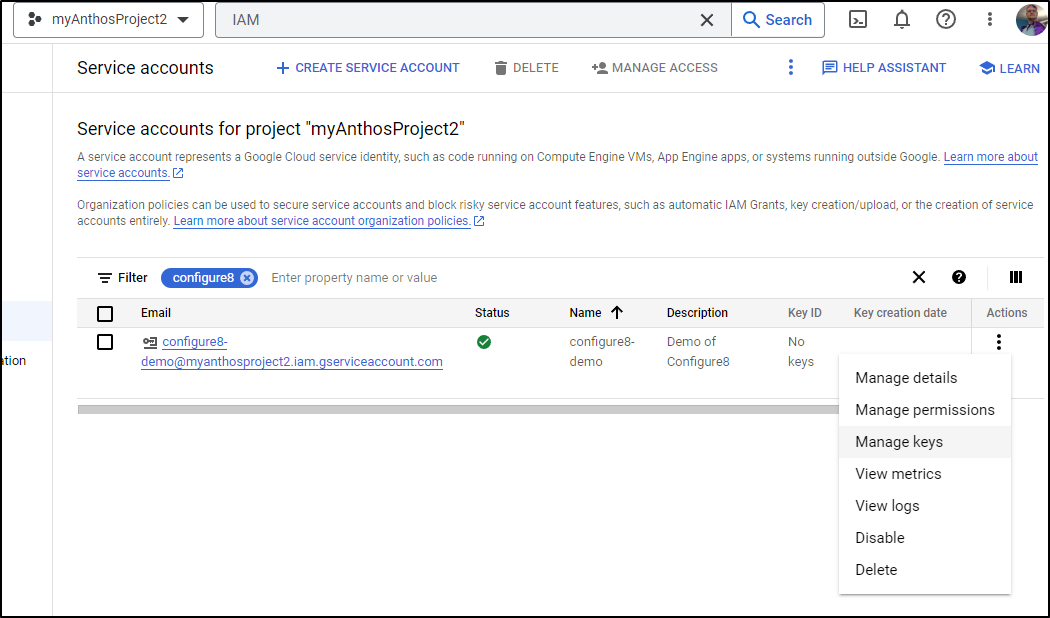Open the myAnthosProject2 project selector
Screen dimensions: 1050x618
pos(108,19)
